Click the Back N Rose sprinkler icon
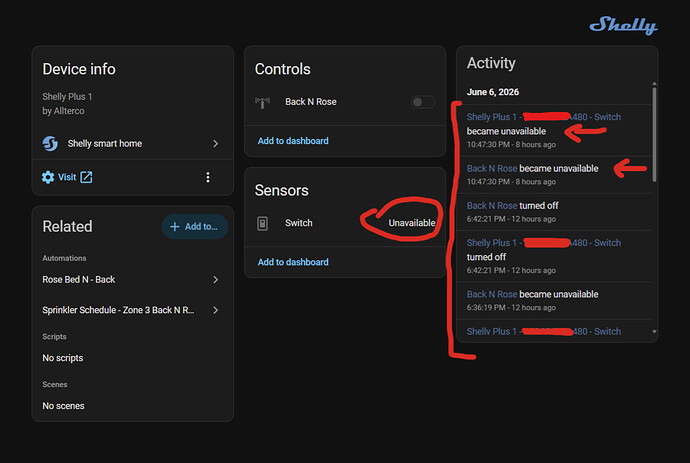 (262, 102)
